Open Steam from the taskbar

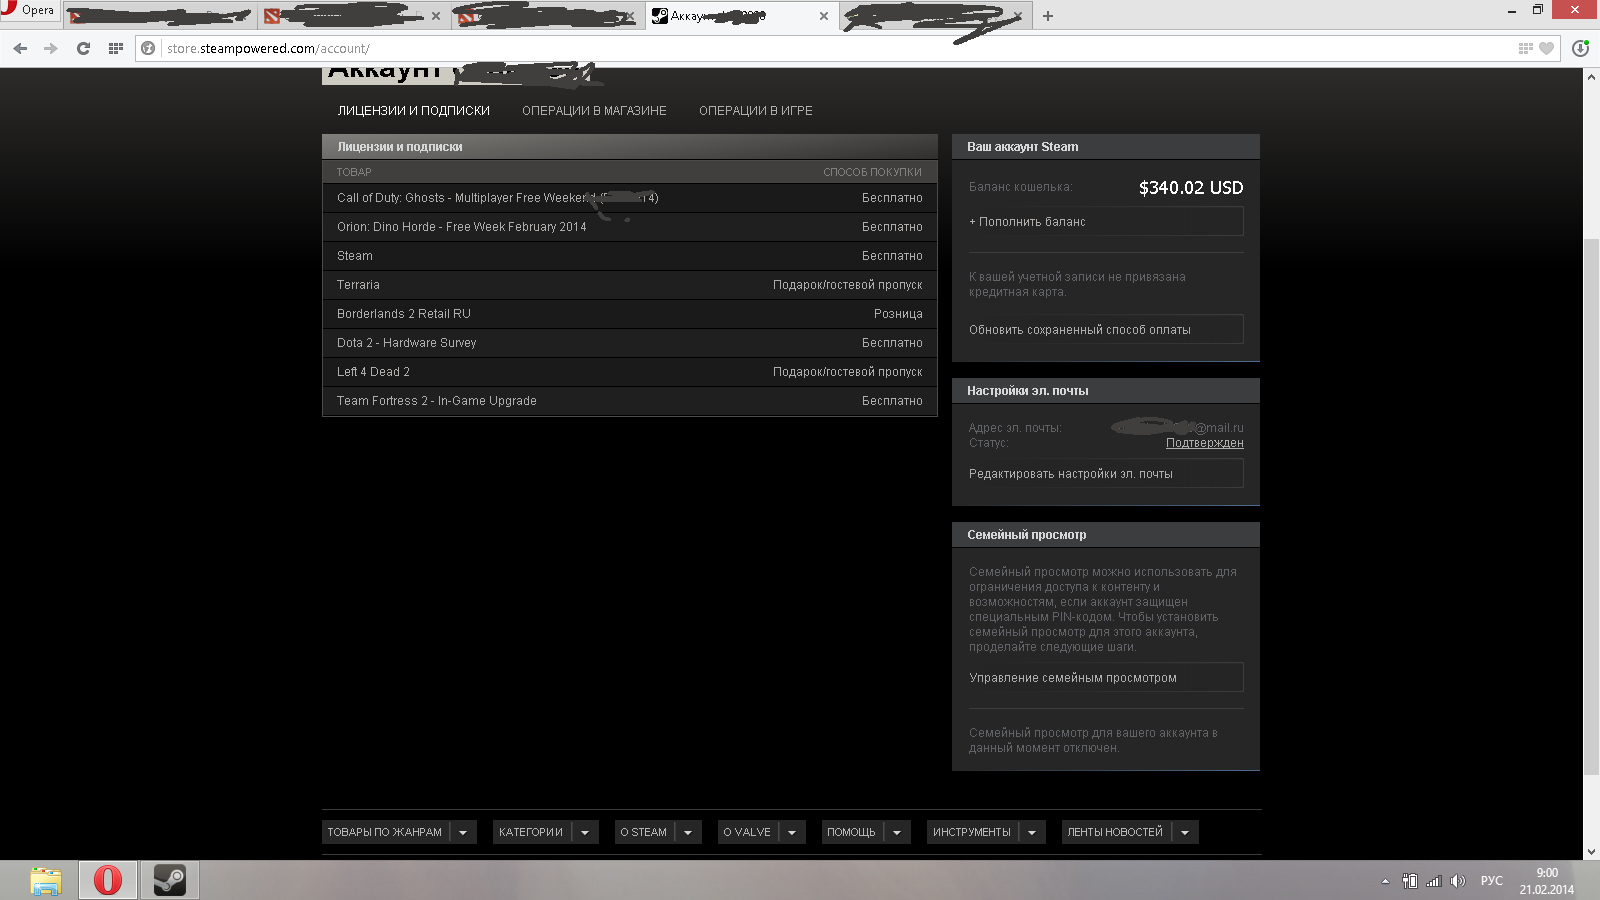pos(169,880)
